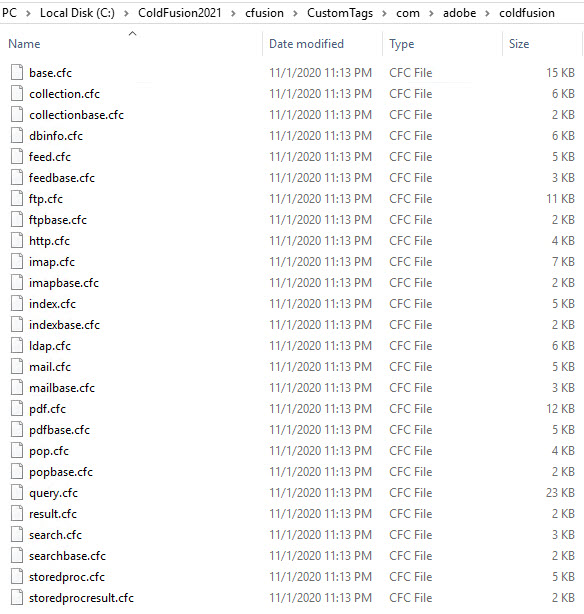
Task: Click the result.cfc file icon
Action: pyautogui.click(x=17, y=513)
